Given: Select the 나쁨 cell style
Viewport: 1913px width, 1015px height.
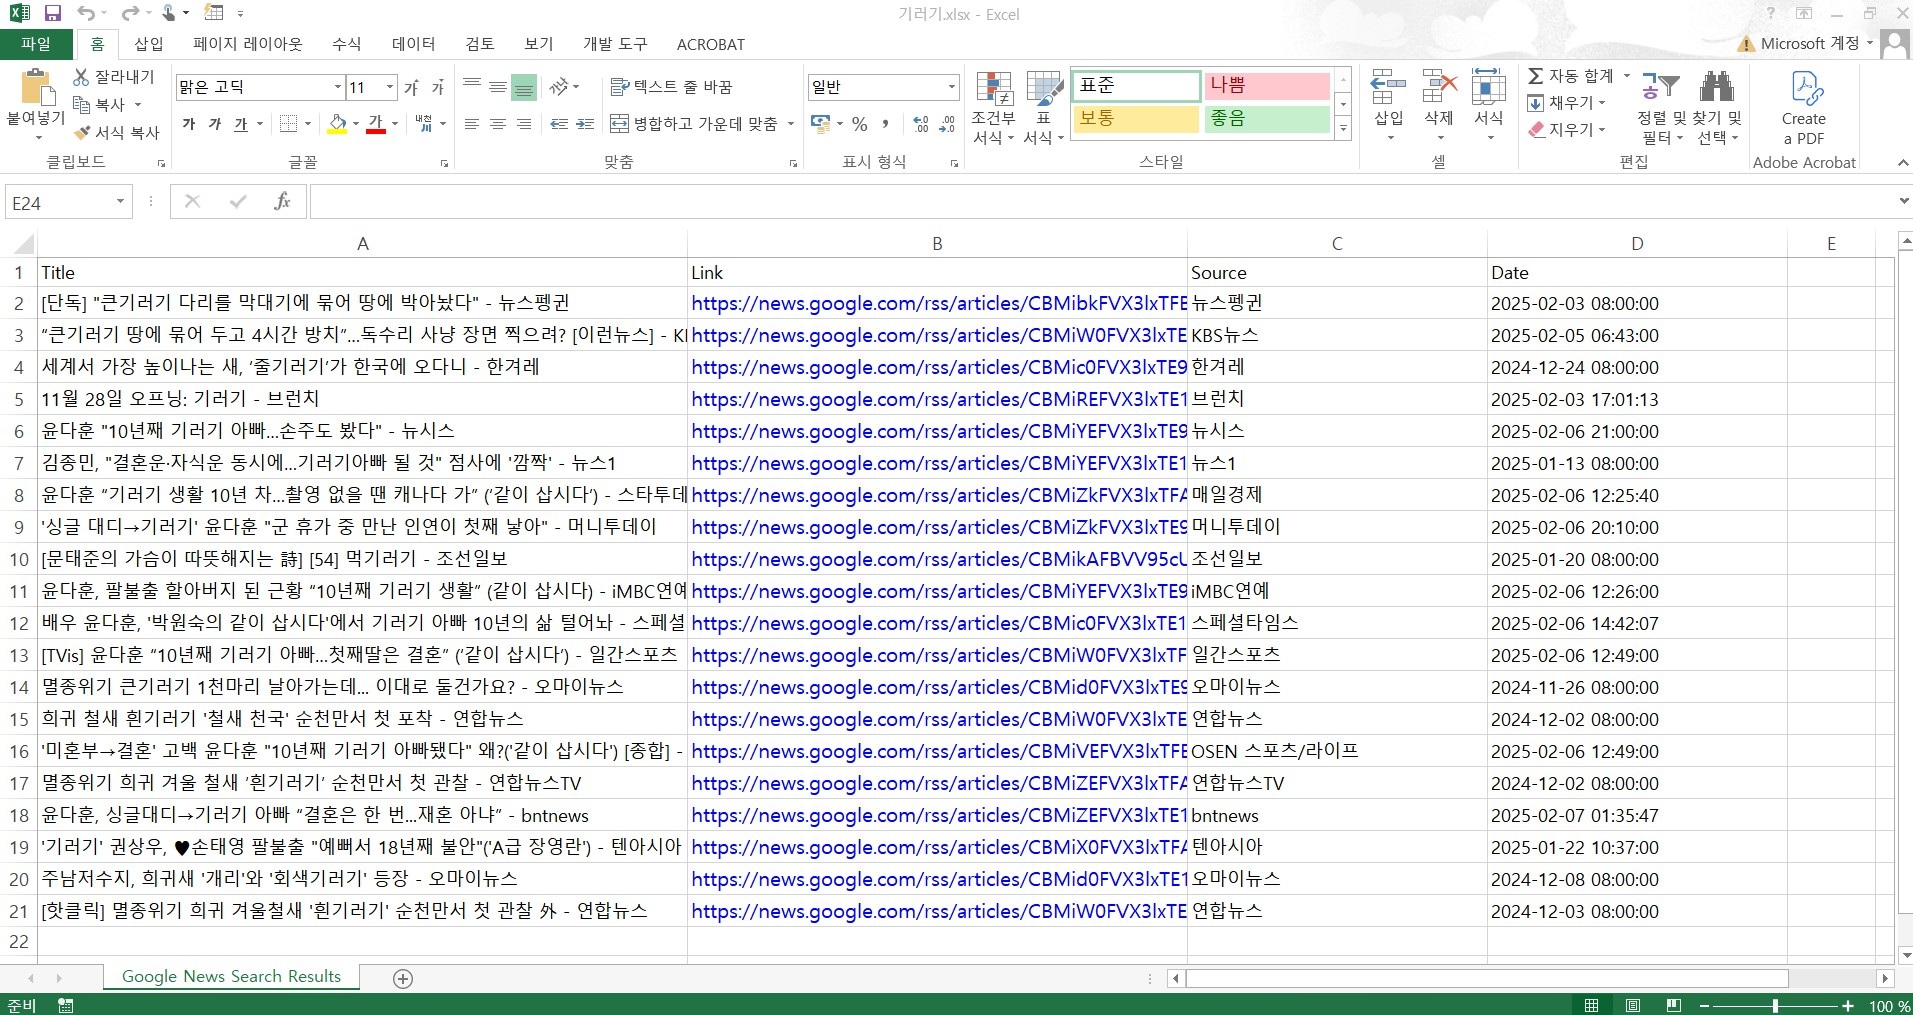Looking at the screenshot, I should (1266, 86).
